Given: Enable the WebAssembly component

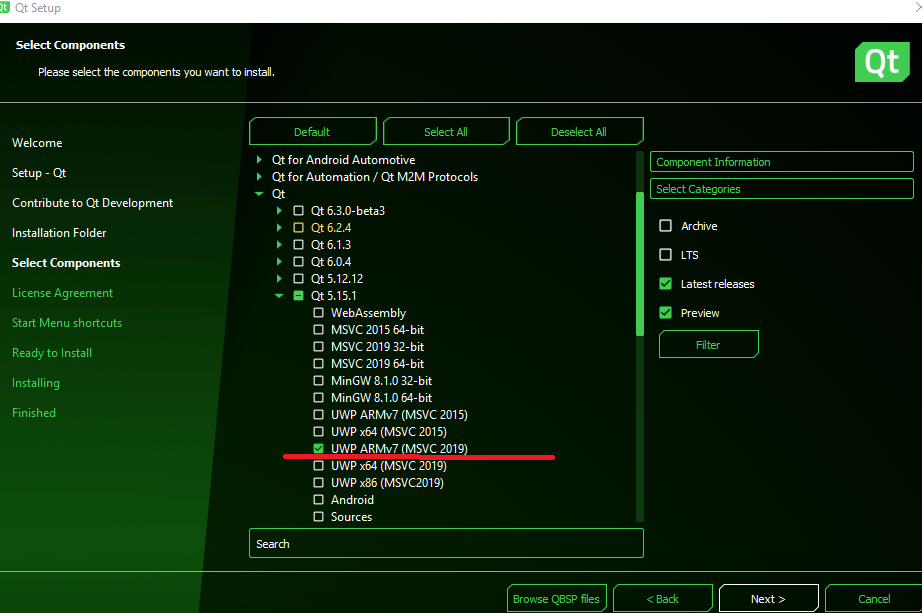Looking at the screenshot, I should pos(319,312).
